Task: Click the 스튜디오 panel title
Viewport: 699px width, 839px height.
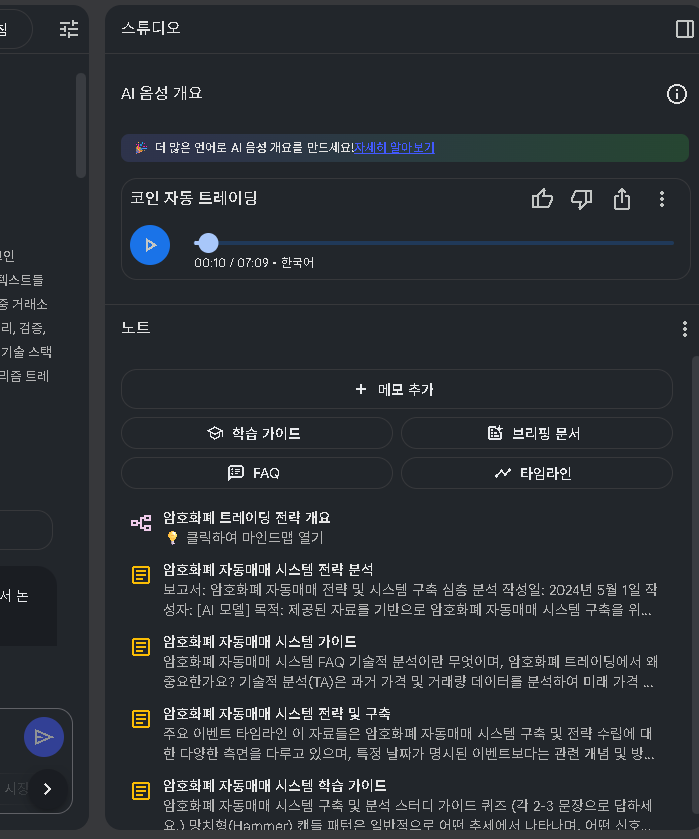Action: (151, 28)
